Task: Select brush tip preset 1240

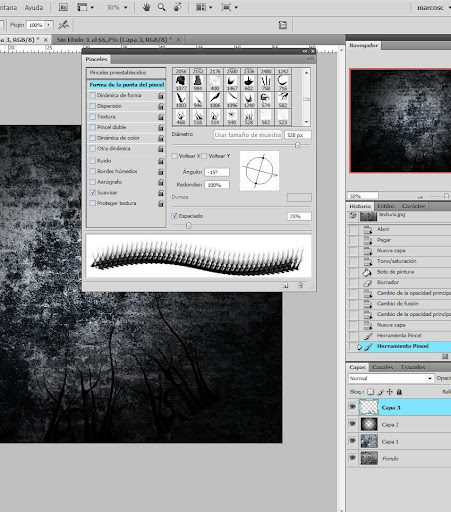Action: pyautogui.click(x=249, y=99)
